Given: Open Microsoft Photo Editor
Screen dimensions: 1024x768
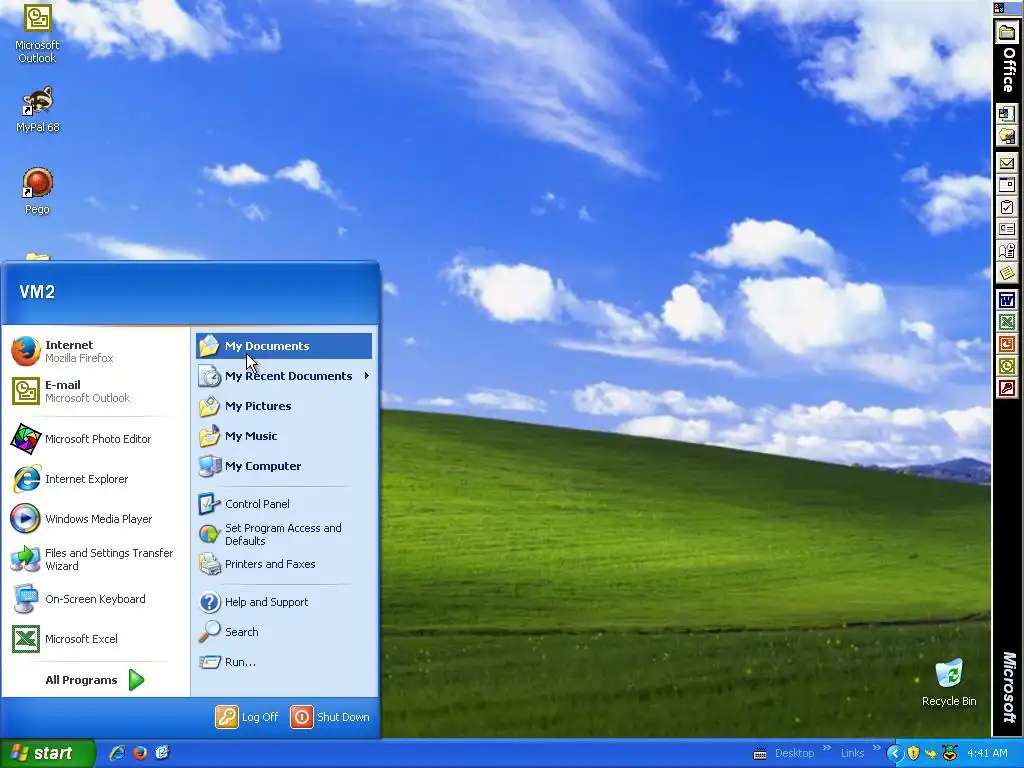Looking at the screenshot, I should tap(95, 439).
